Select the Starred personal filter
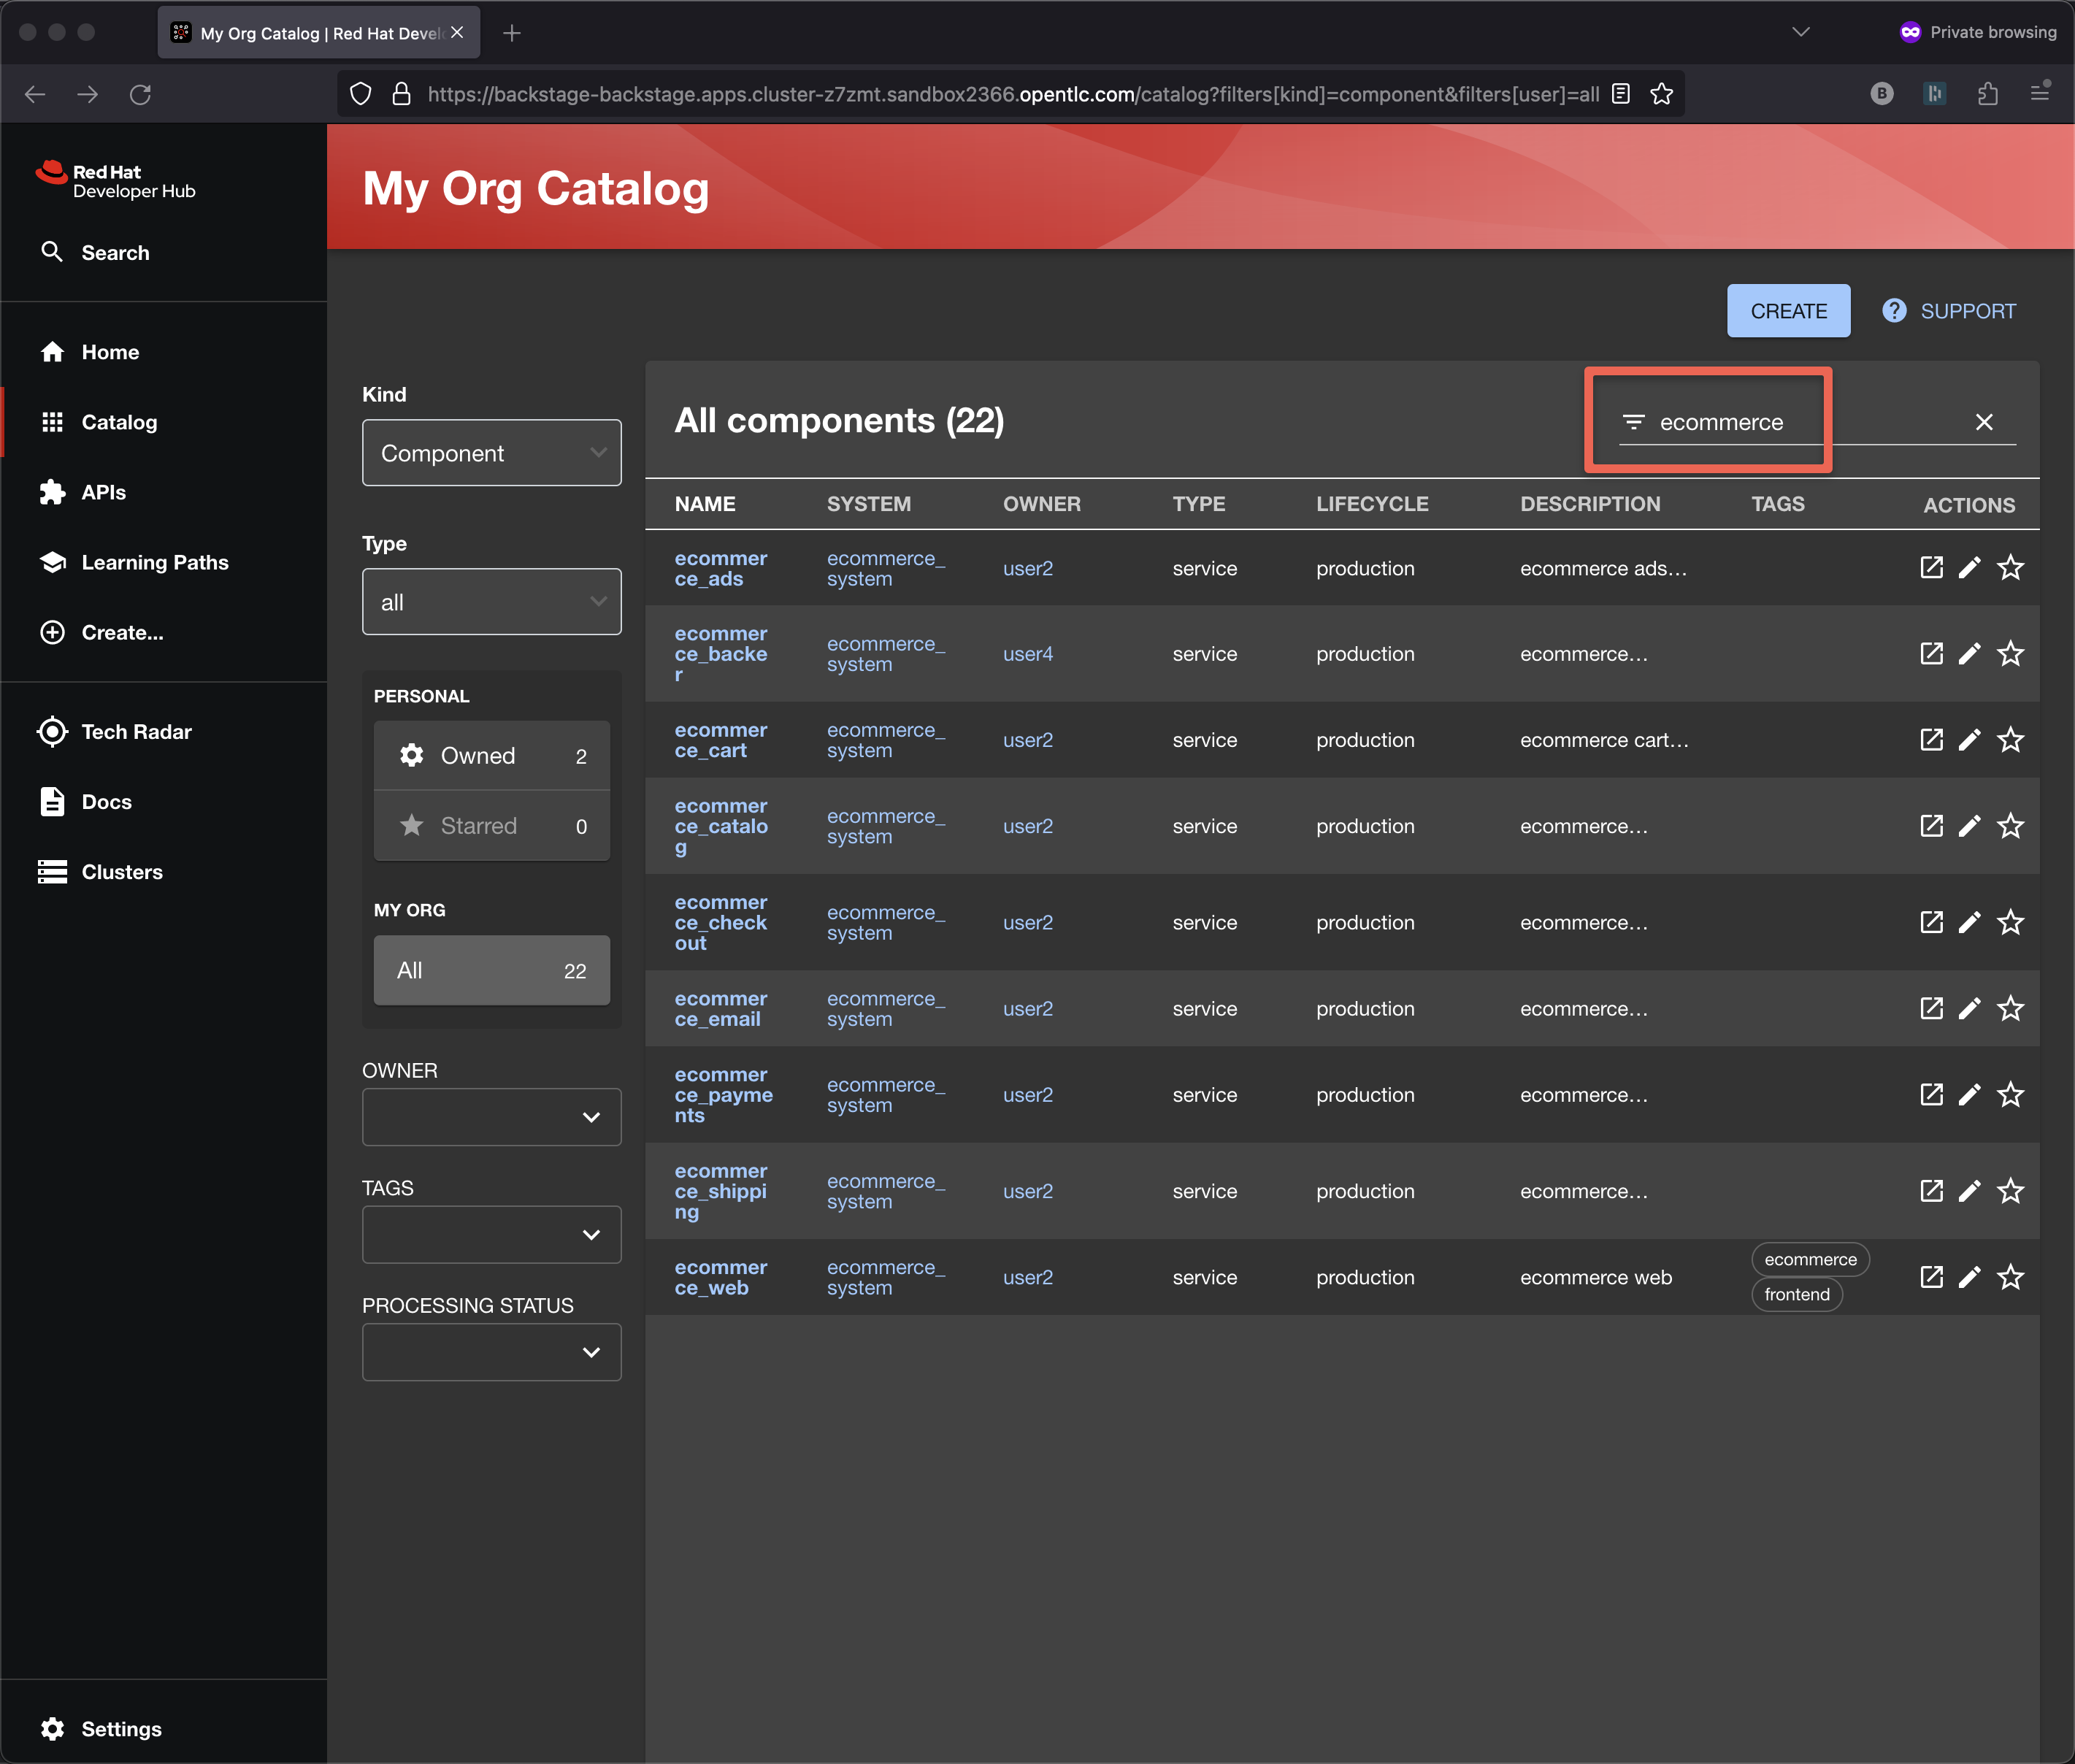 point(491,826)
